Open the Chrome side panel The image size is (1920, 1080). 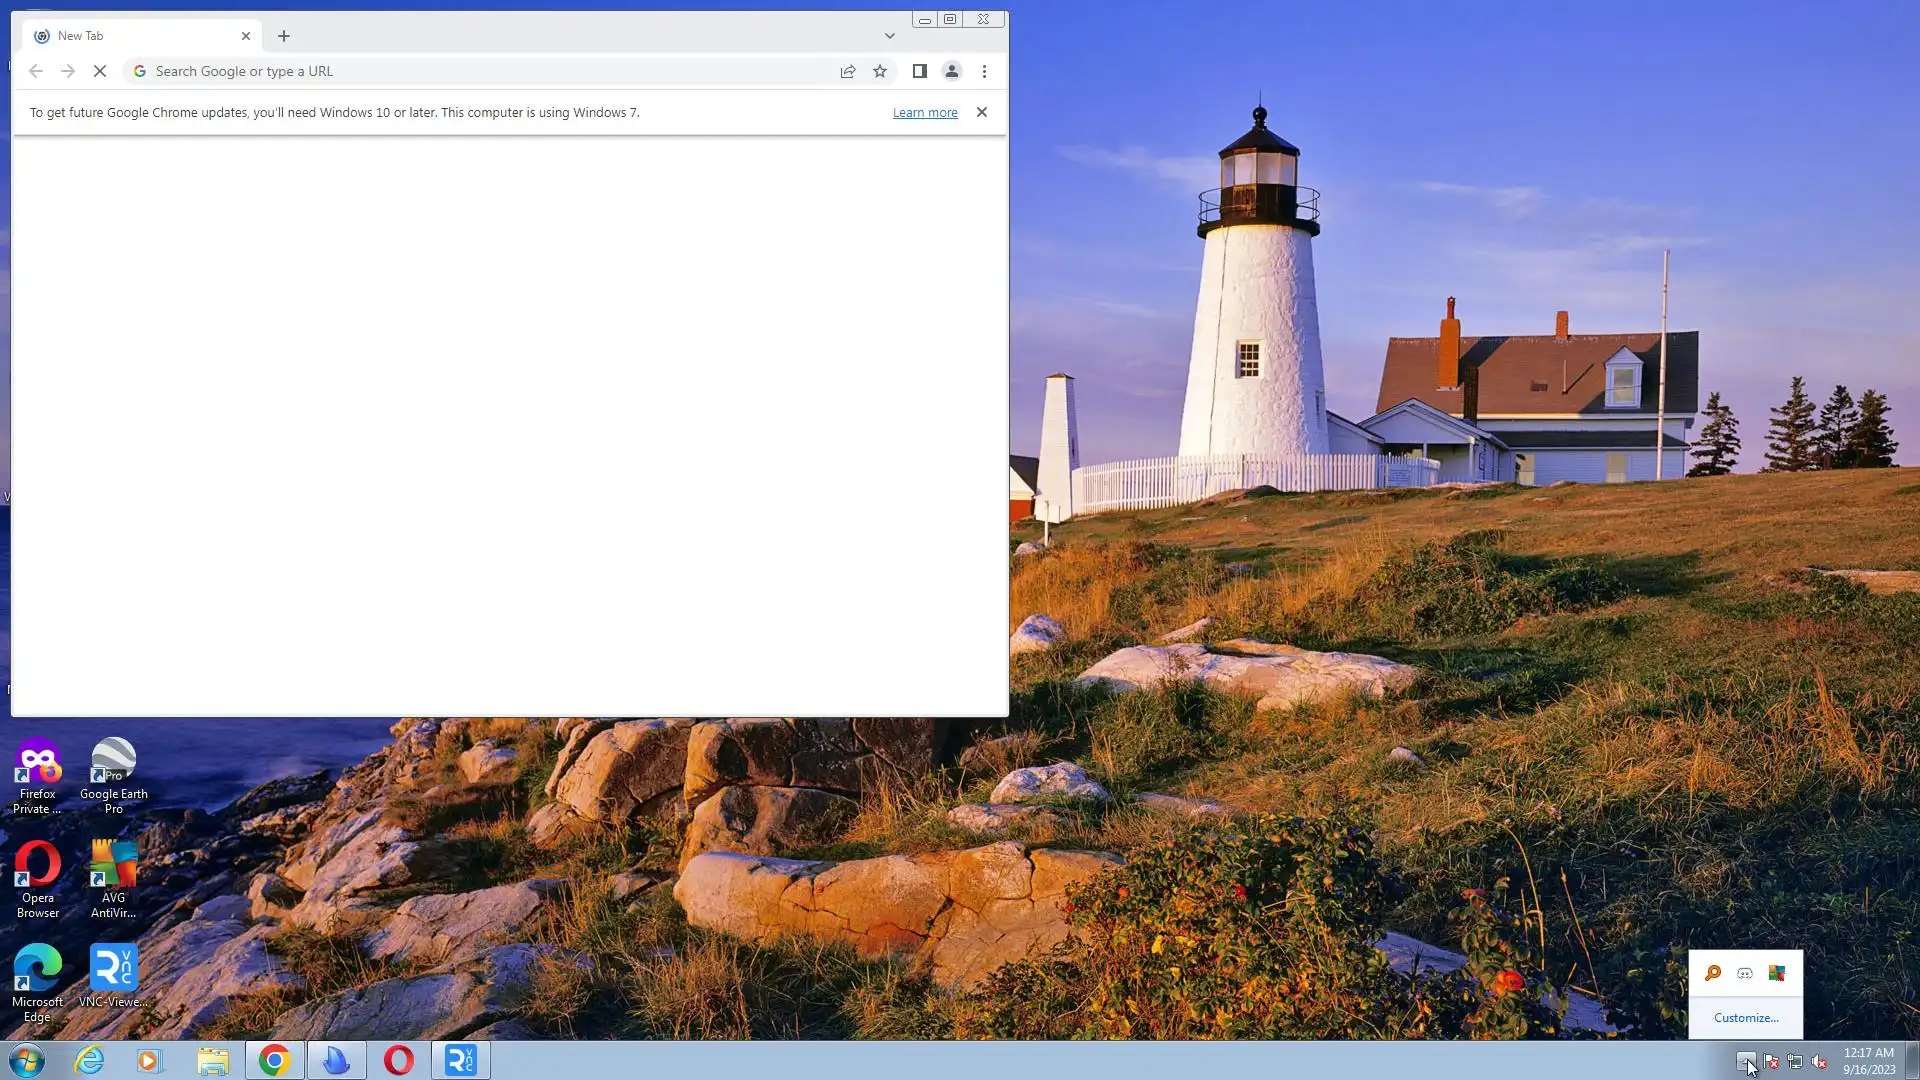pyautogui.click(x=919, y=71)
